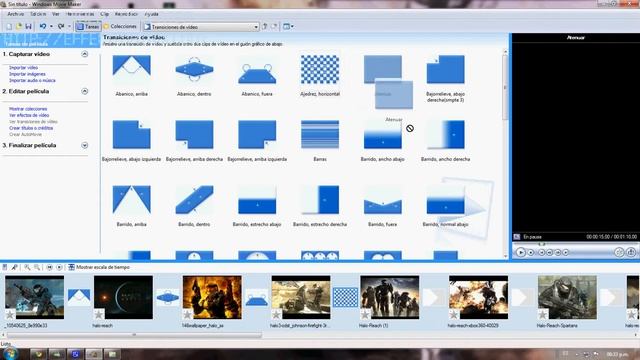Open the Transiciones de vídeo combo box
Viewport: 640px width, 360px height.
(201, 27)
